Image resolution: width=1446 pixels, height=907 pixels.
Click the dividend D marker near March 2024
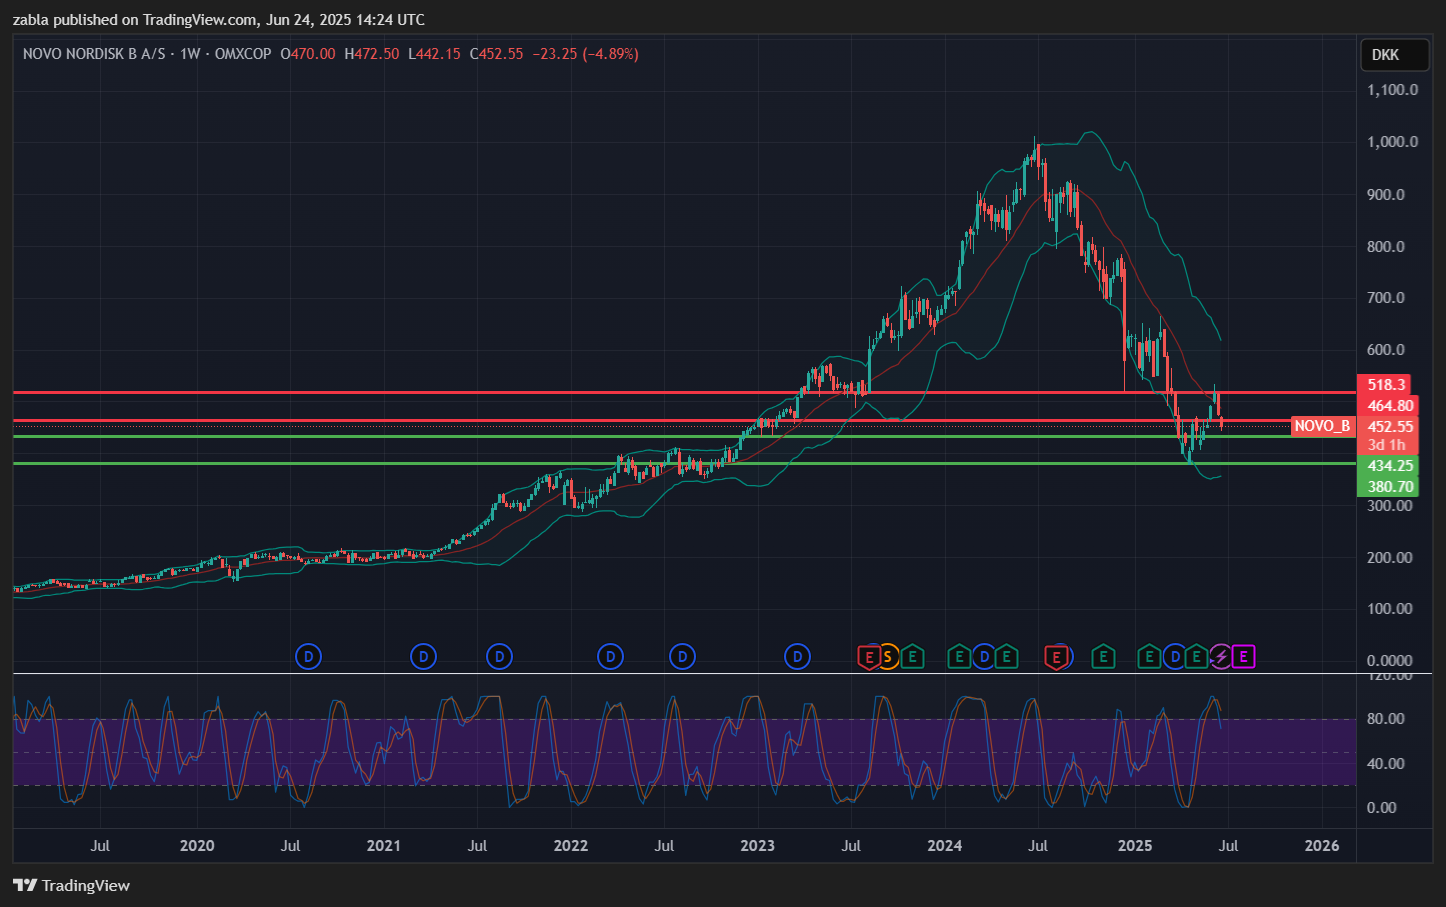(985, 657)
